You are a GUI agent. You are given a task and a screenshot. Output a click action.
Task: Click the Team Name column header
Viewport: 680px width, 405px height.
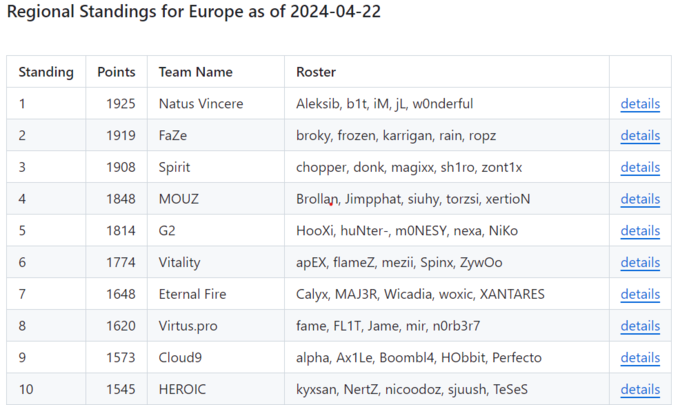pos(196,72)
